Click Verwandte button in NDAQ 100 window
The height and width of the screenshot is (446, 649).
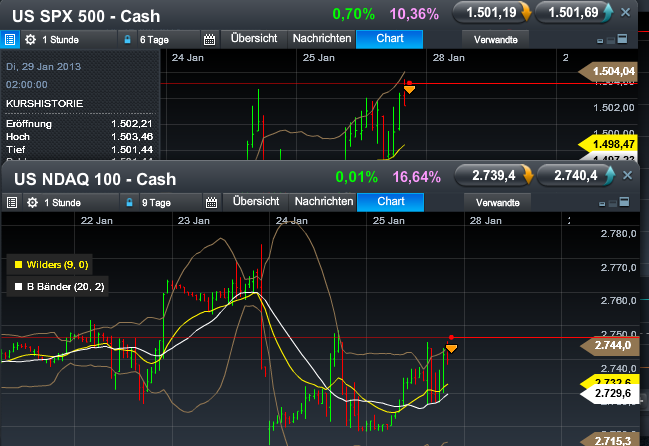tap(498, 203)
